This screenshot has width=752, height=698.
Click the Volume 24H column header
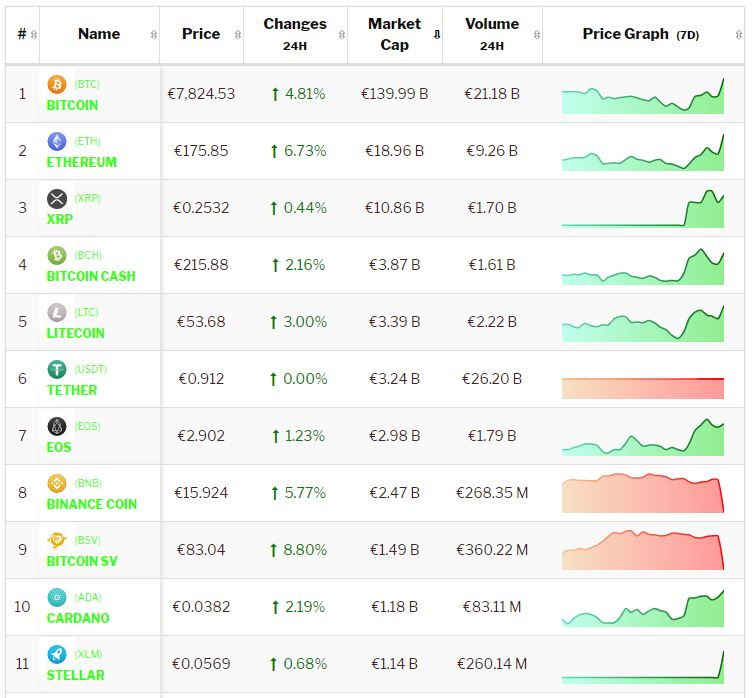[x=492, y=34]
